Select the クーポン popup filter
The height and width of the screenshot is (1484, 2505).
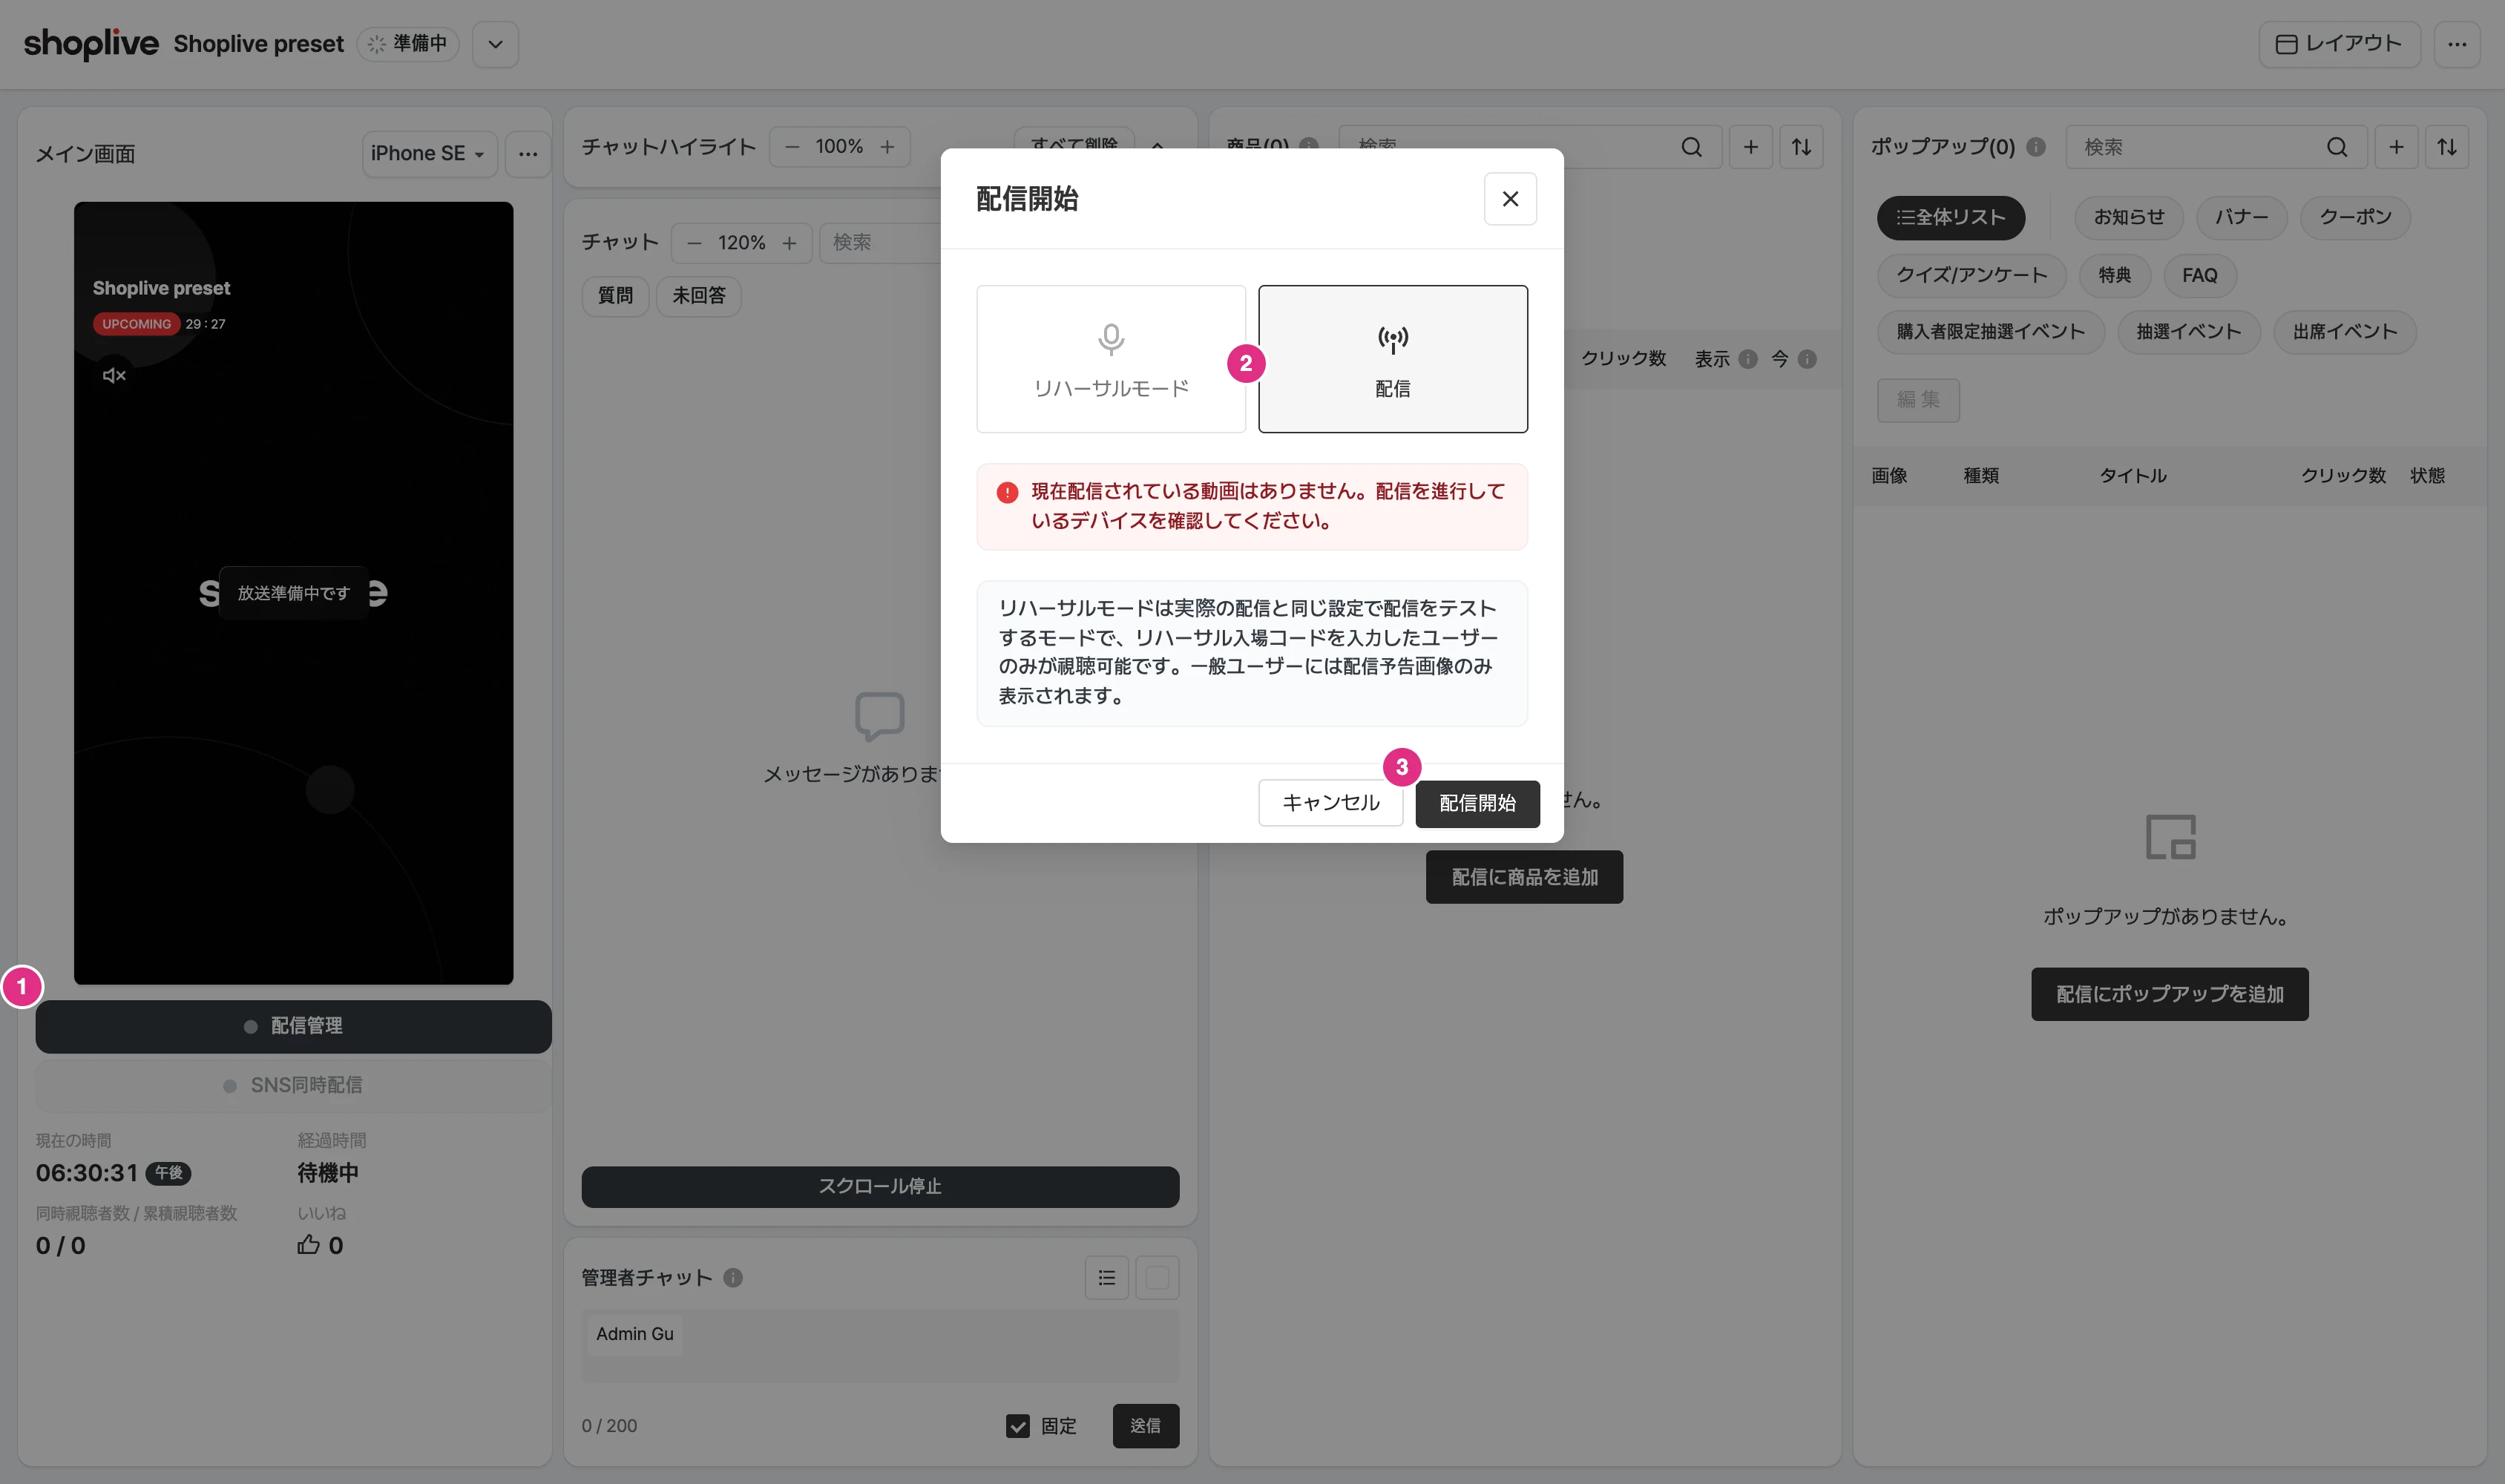tap(2355, 218)
